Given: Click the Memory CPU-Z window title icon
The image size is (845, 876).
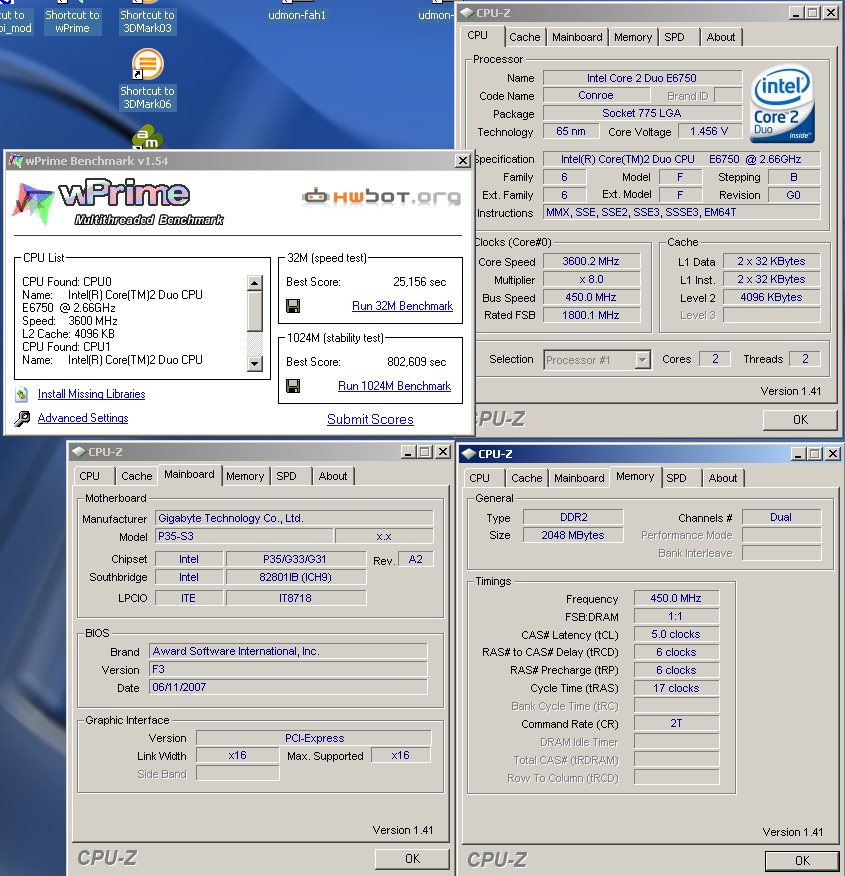Looking at the screenshot, I should click(x=469, y=454).
